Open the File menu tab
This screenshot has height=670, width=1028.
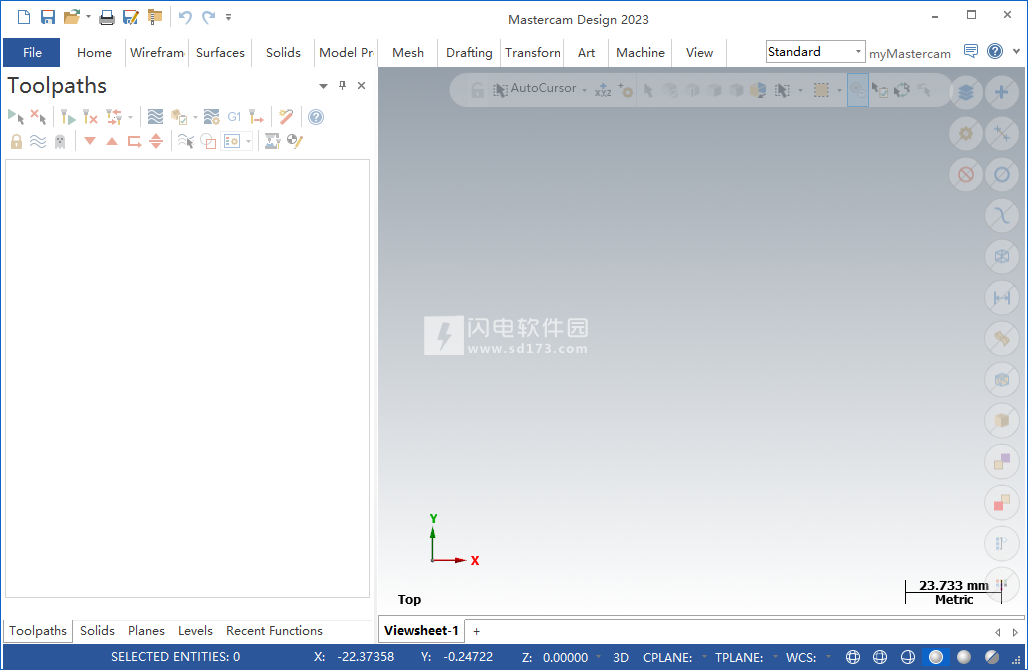[x=31, y=52]
